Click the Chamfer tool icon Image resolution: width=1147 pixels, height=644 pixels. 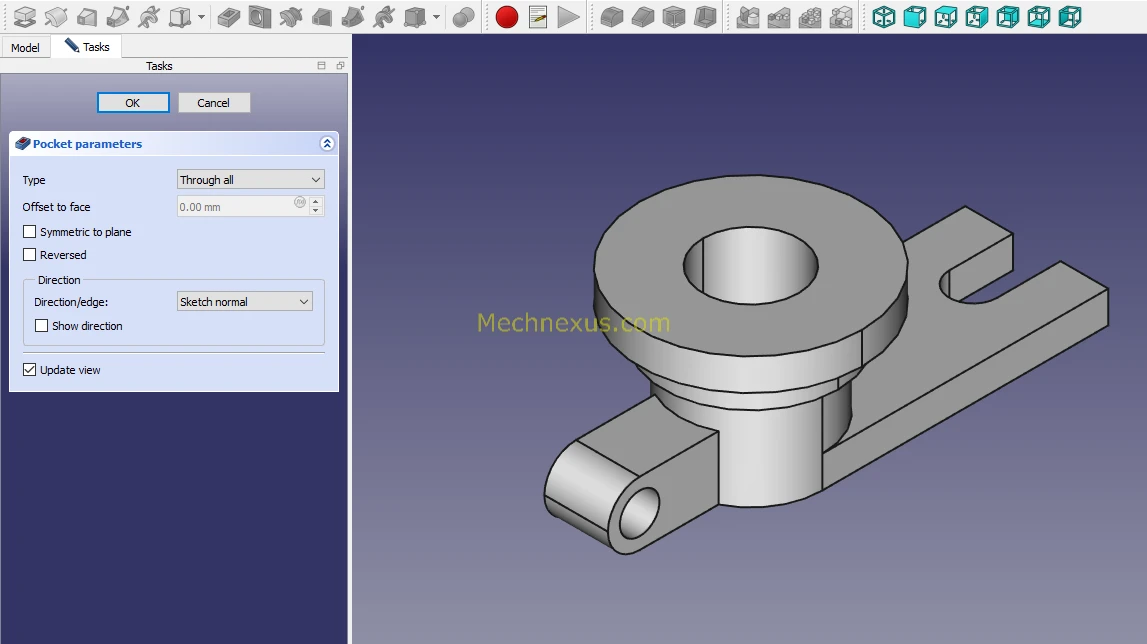[x=643, y=17]
